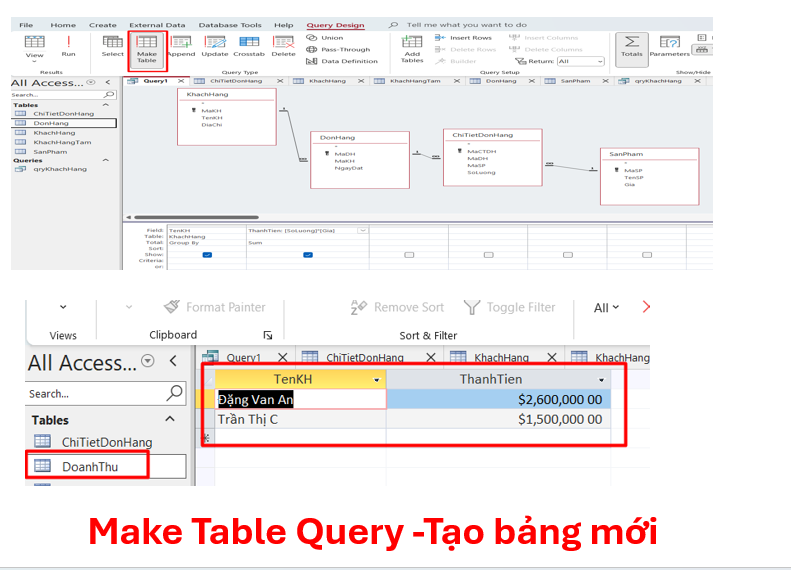This screenshot has width=791, height=570.
Task: Switch to the Home ribbon tab
Action: pos(63,25)
